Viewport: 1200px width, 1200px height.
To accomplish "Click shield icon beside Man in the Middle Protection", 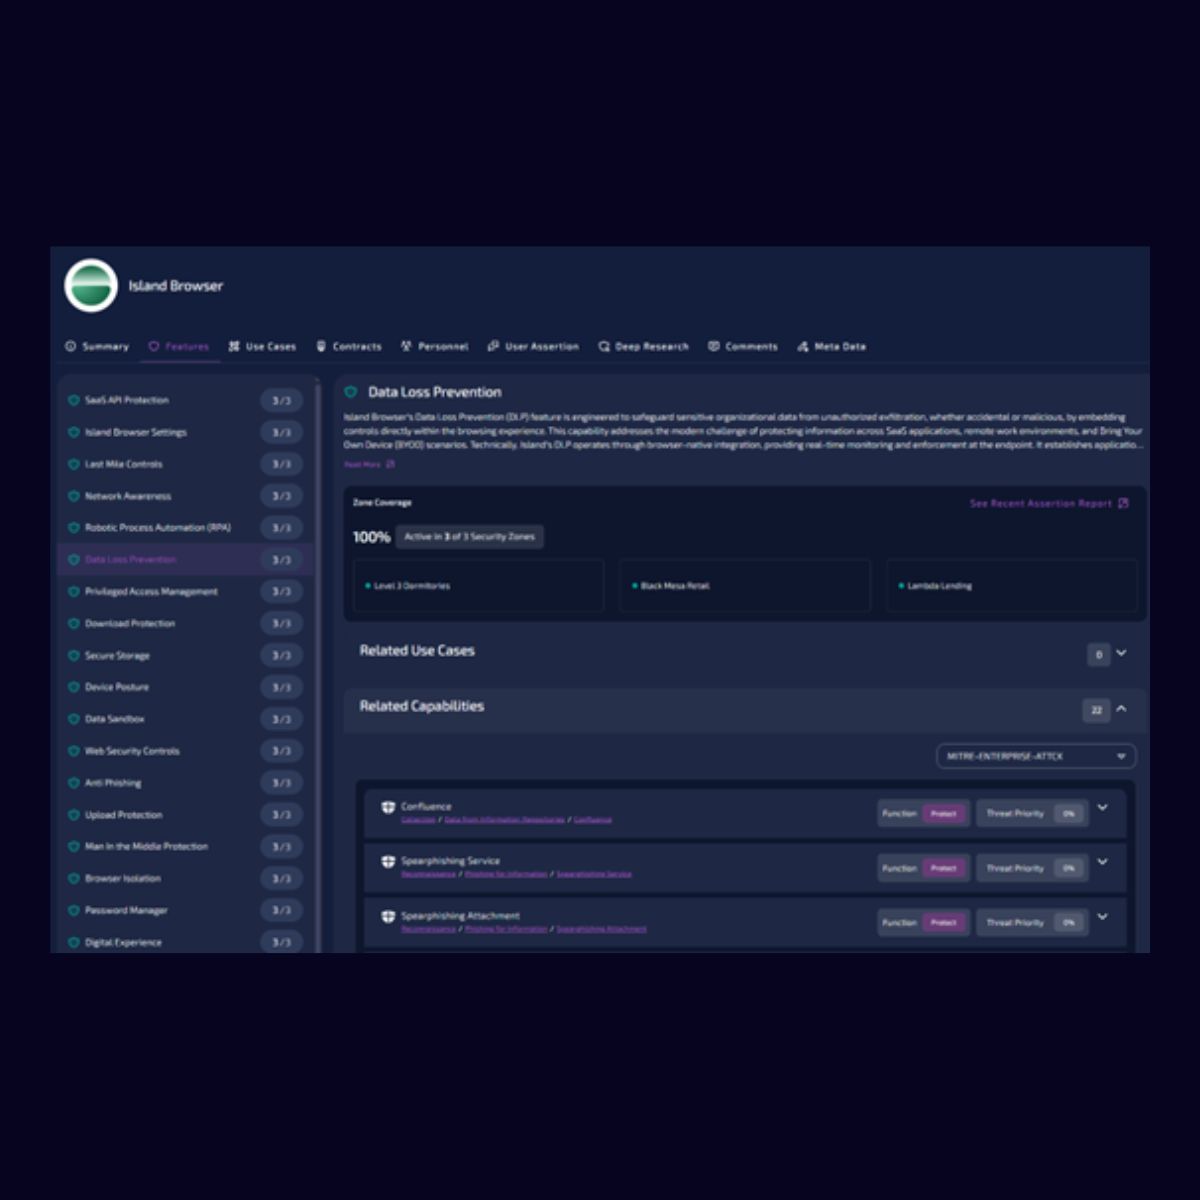I will pos(73,846).
